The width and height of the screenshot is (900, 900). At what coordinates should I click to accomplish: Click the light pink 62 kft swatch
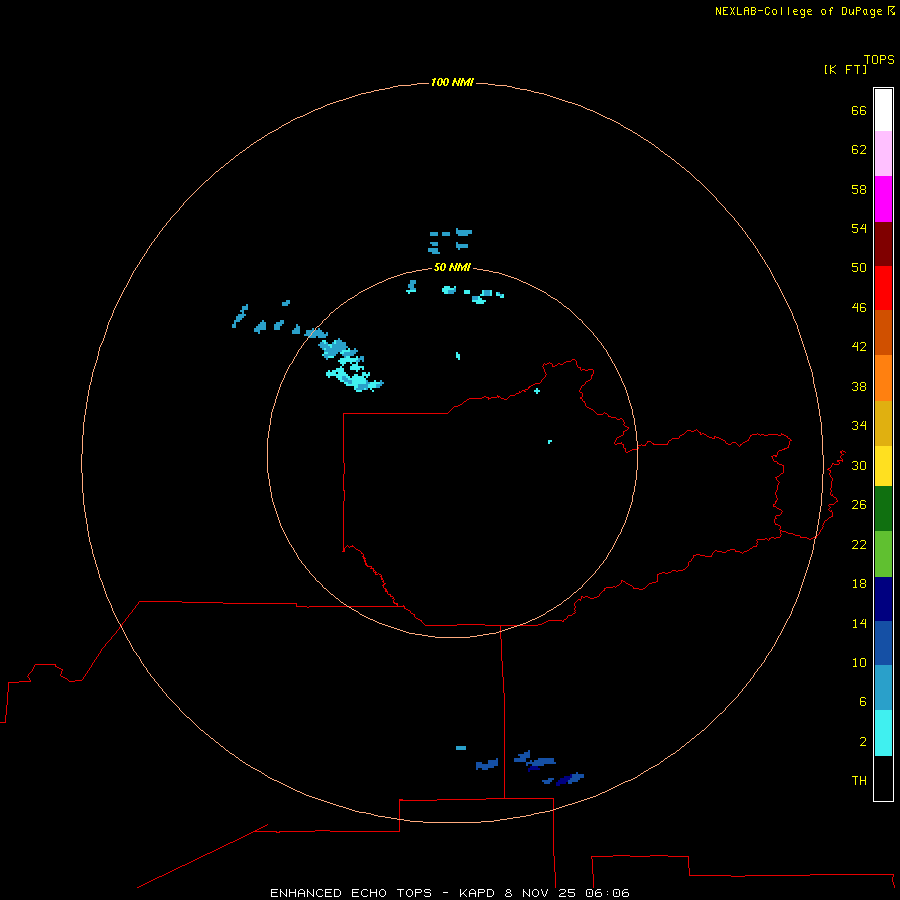coord(883,154)
